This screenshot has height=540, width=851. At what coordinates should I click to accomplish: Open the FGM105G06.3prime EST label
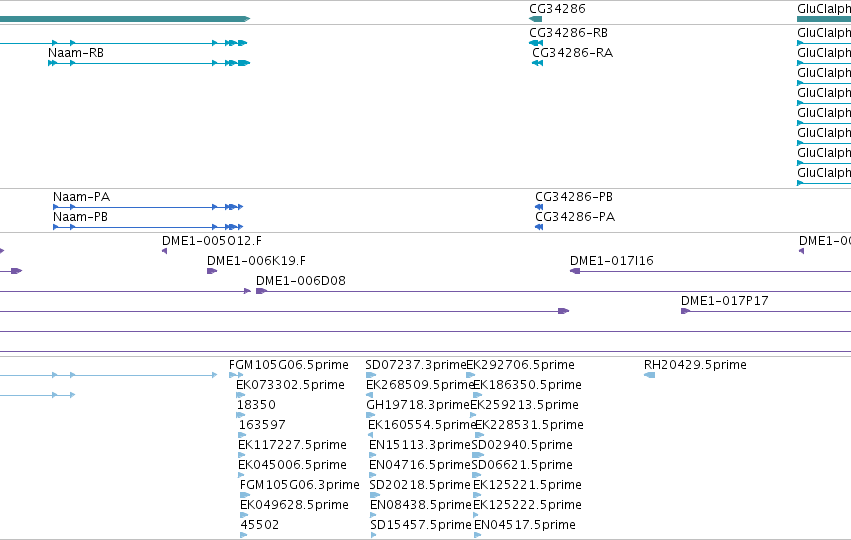point(300,485)
